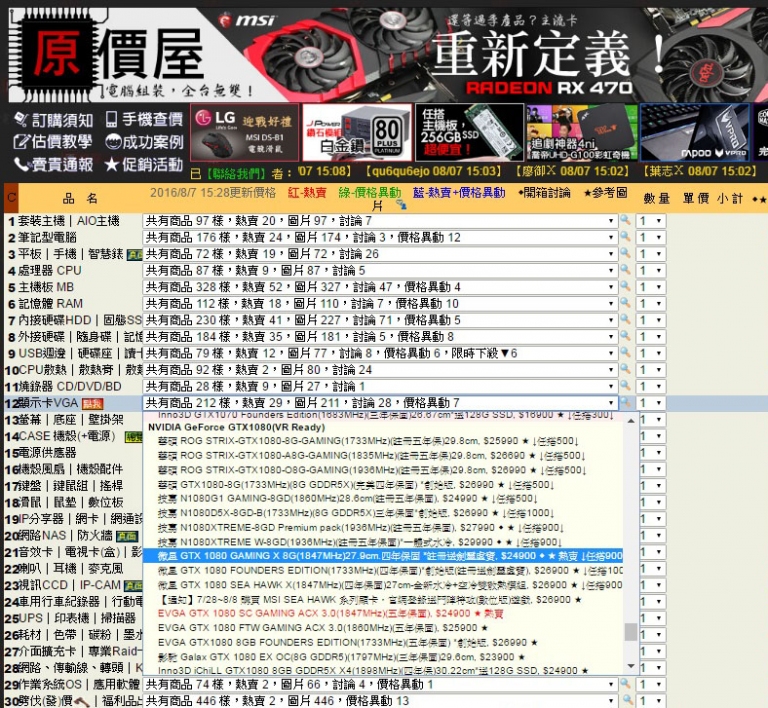Click the 原價屋 site logo
768x708 pixels.
108,55
